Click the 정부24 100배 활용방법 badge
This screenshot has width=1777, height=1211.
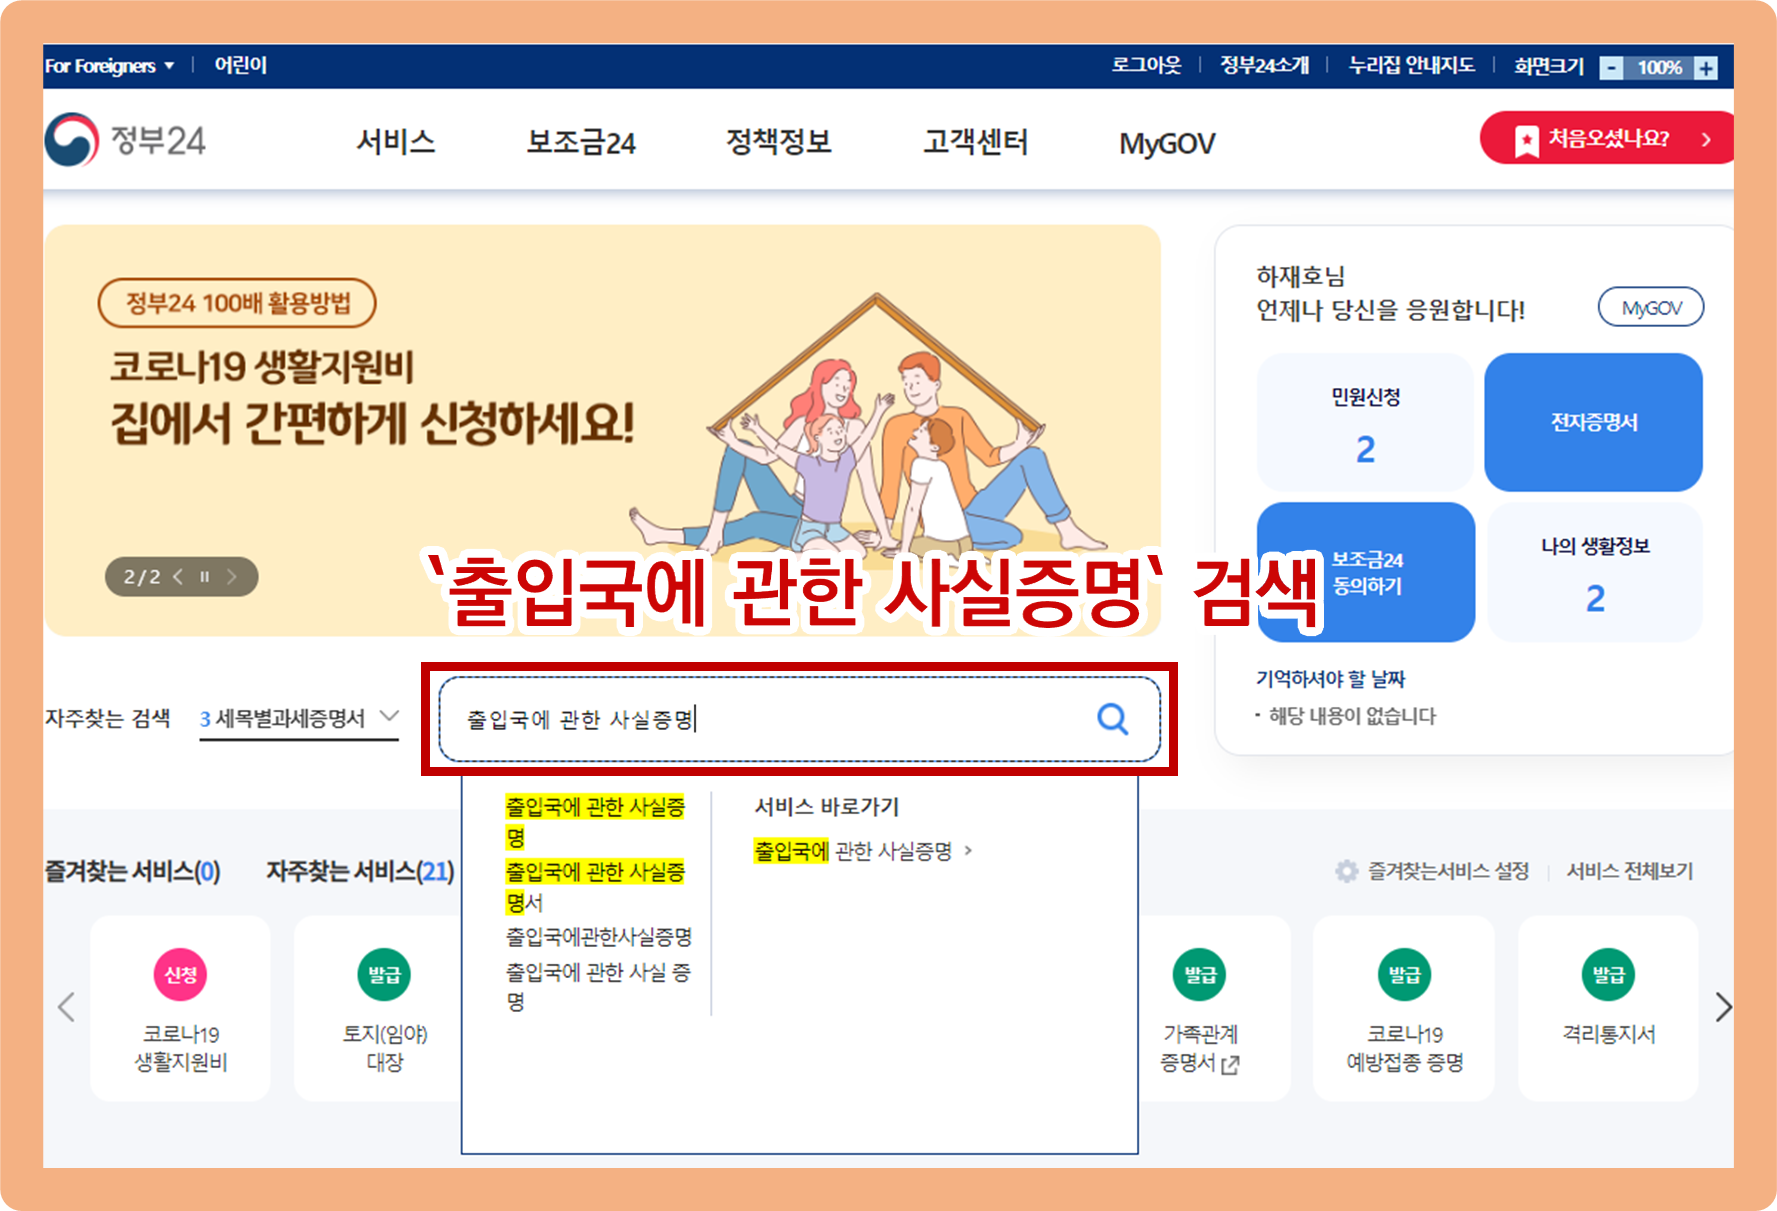pos(237,303)
